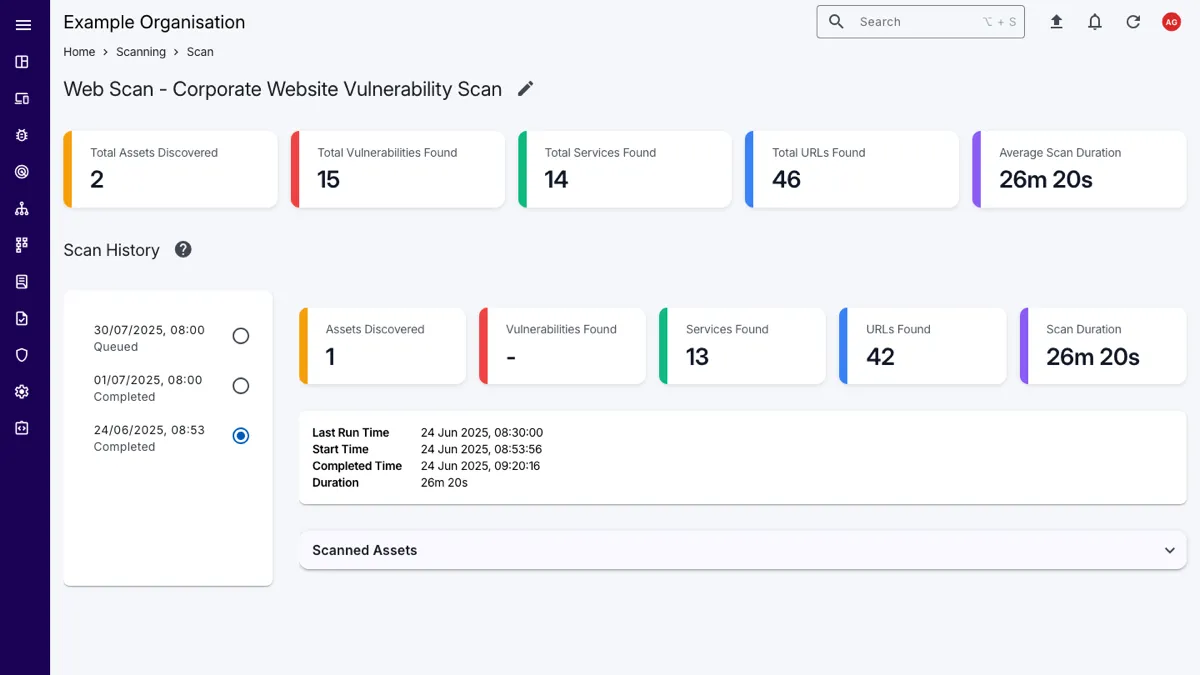
Task: Go to Home breadcrumb
Action: [79, 52]
